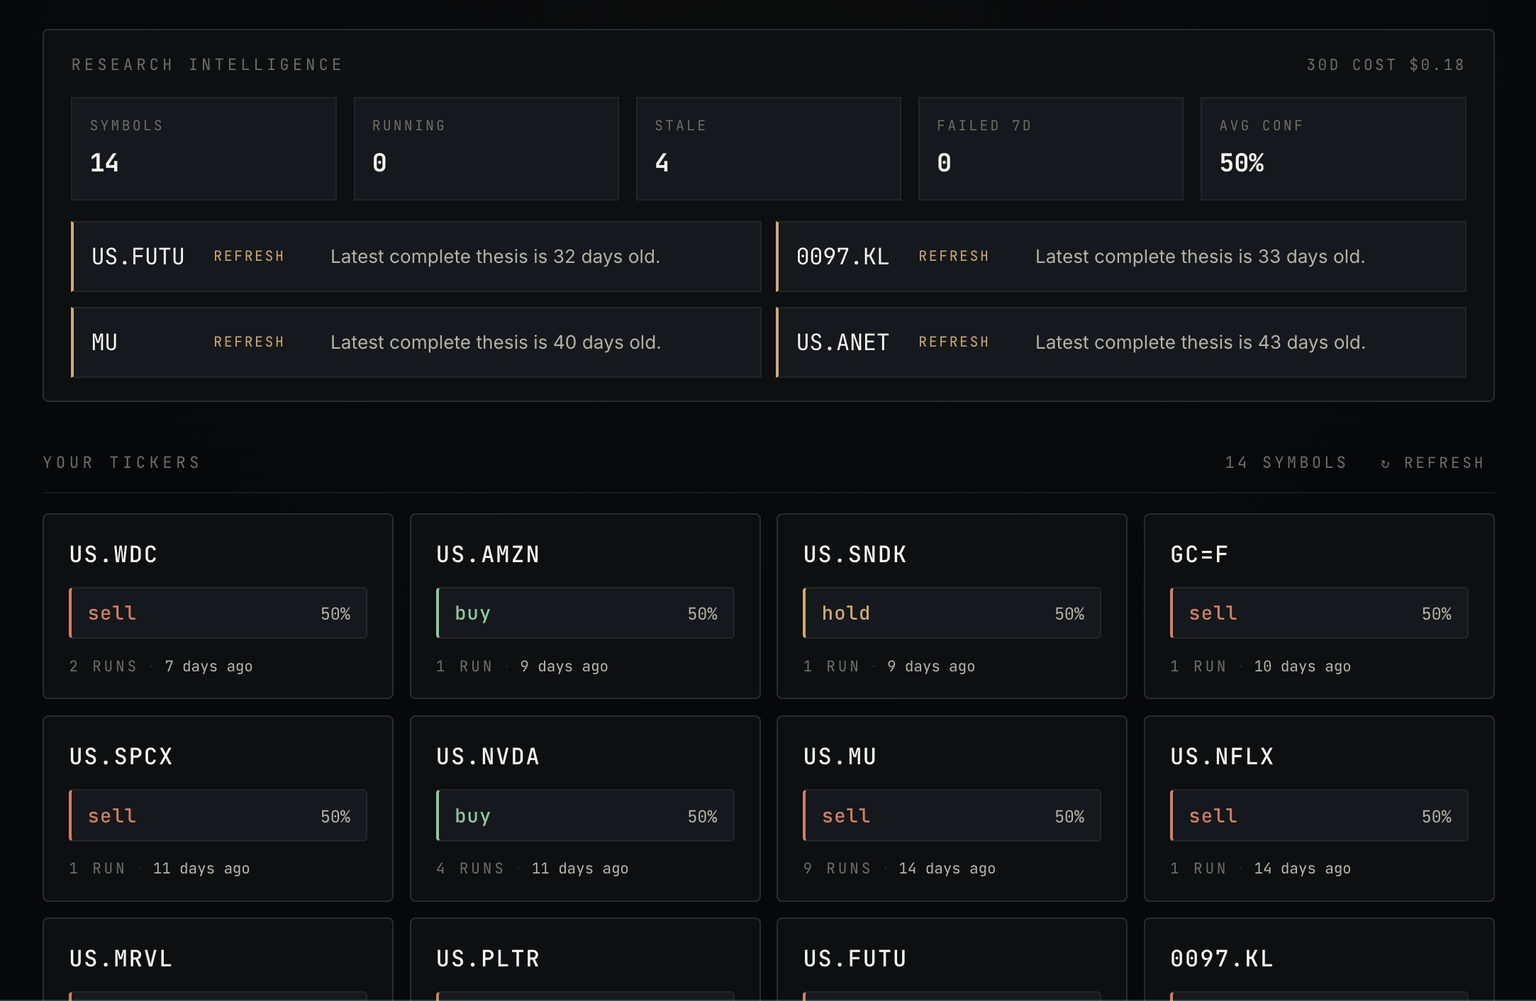Open the US.NVDA ticker card title
Viewport: 1536px width, 1001px height.
point(488,756)
